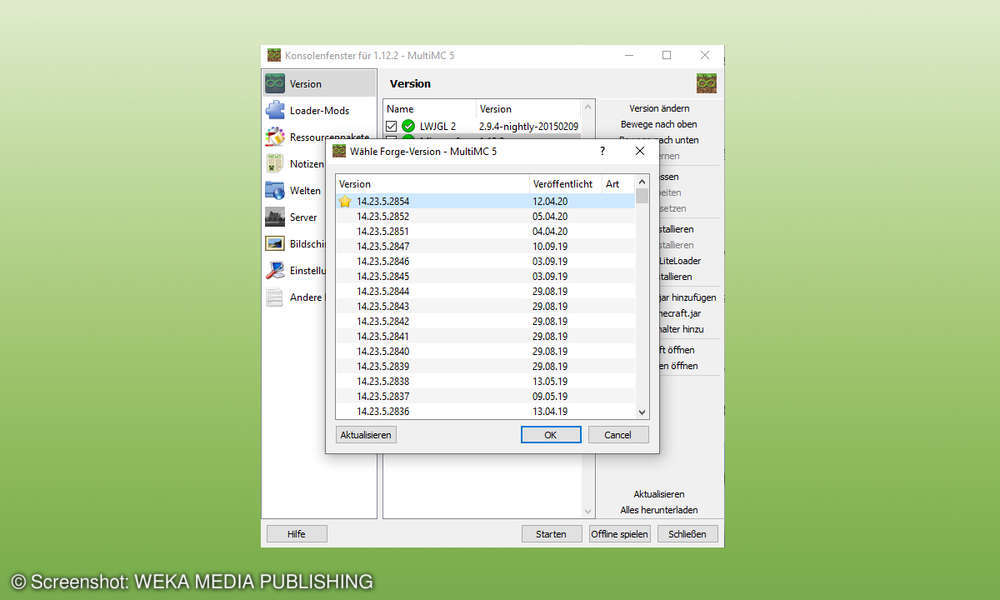Click the down arrow of the version scrollbar
The width and height of the screenshot is (1000, 600).
643,411
